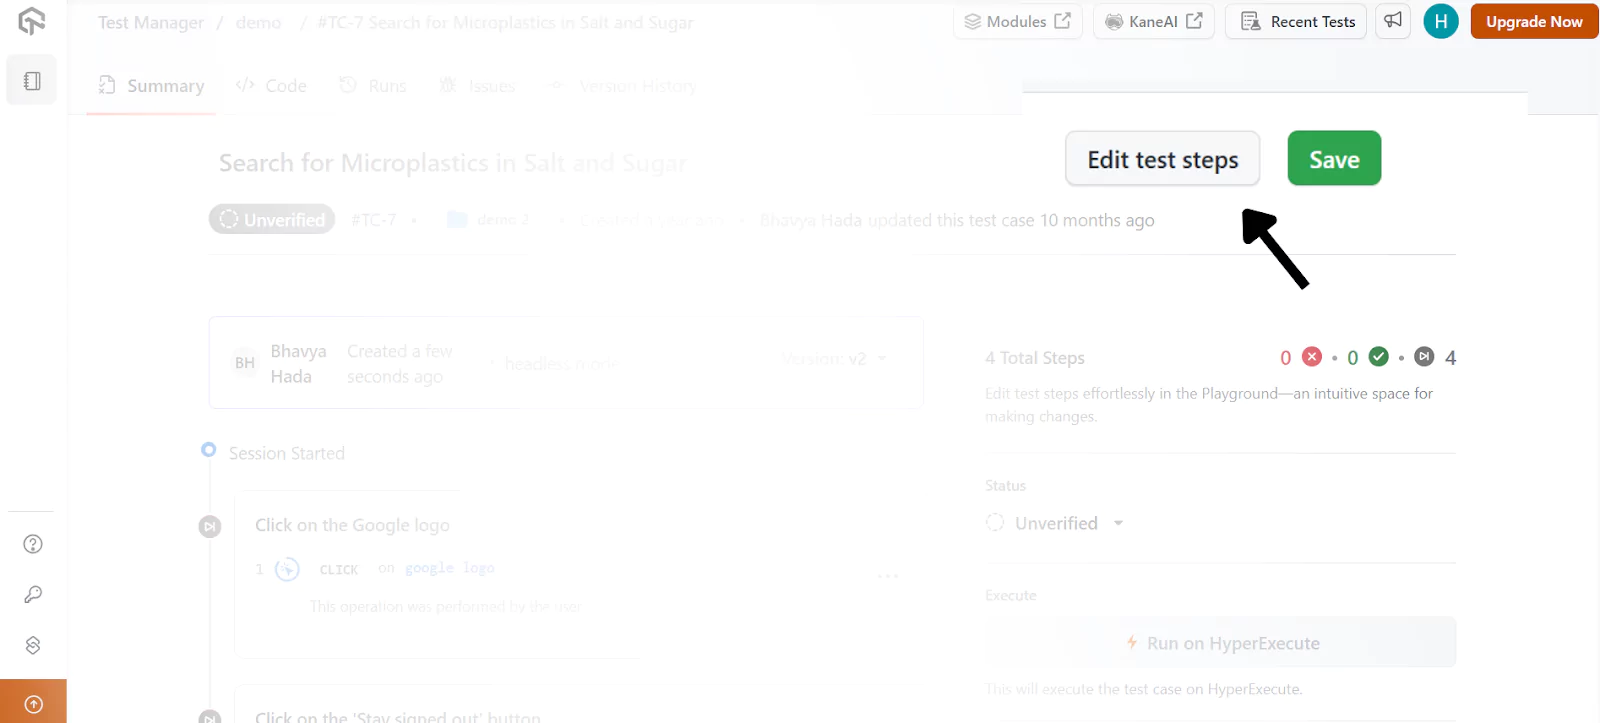Viewport: 1600px width, 723px height.
Task: Switch to the Summary tab
Action: [151, 86]
